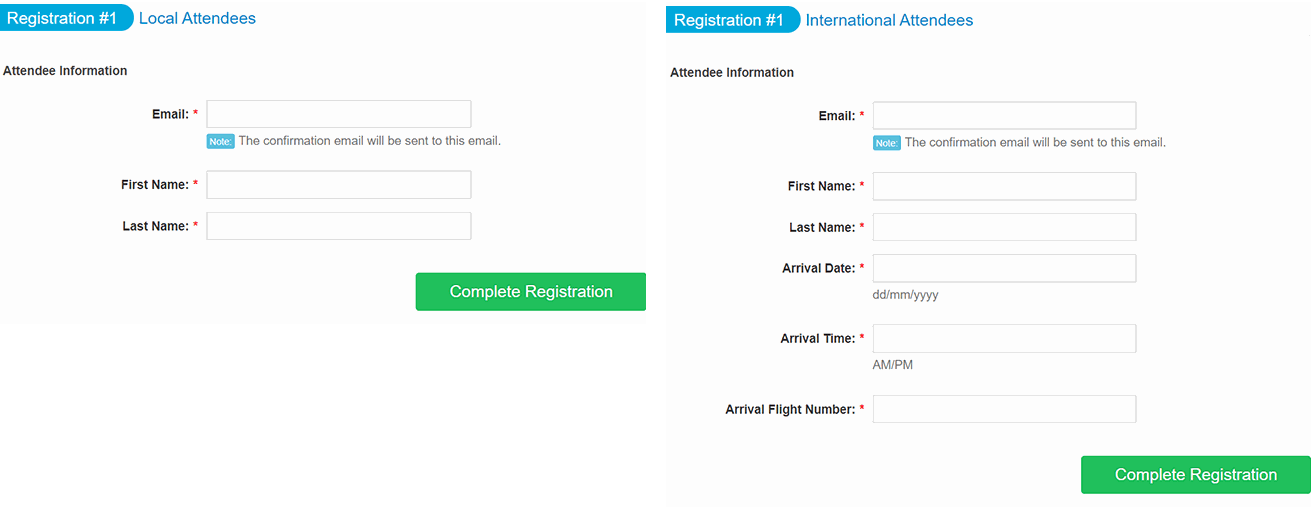Submit Local form via Complete Registration
Screen dimensions: 1311x507
click(x=531, y=292)
